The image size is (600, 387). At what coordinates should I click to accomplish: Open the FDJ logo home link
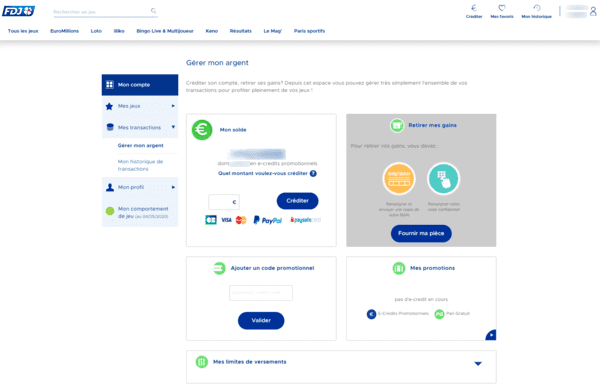[x=18, y=11]
